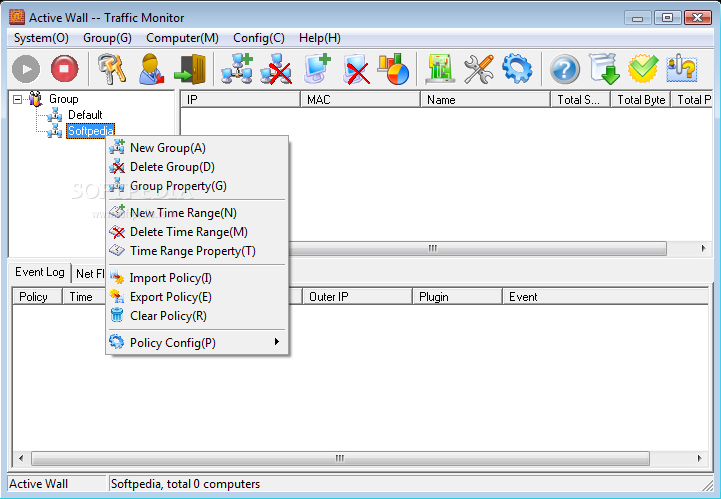Choose Delete Time Range(M) menu entry
The image size is (721, 499).
197,232
